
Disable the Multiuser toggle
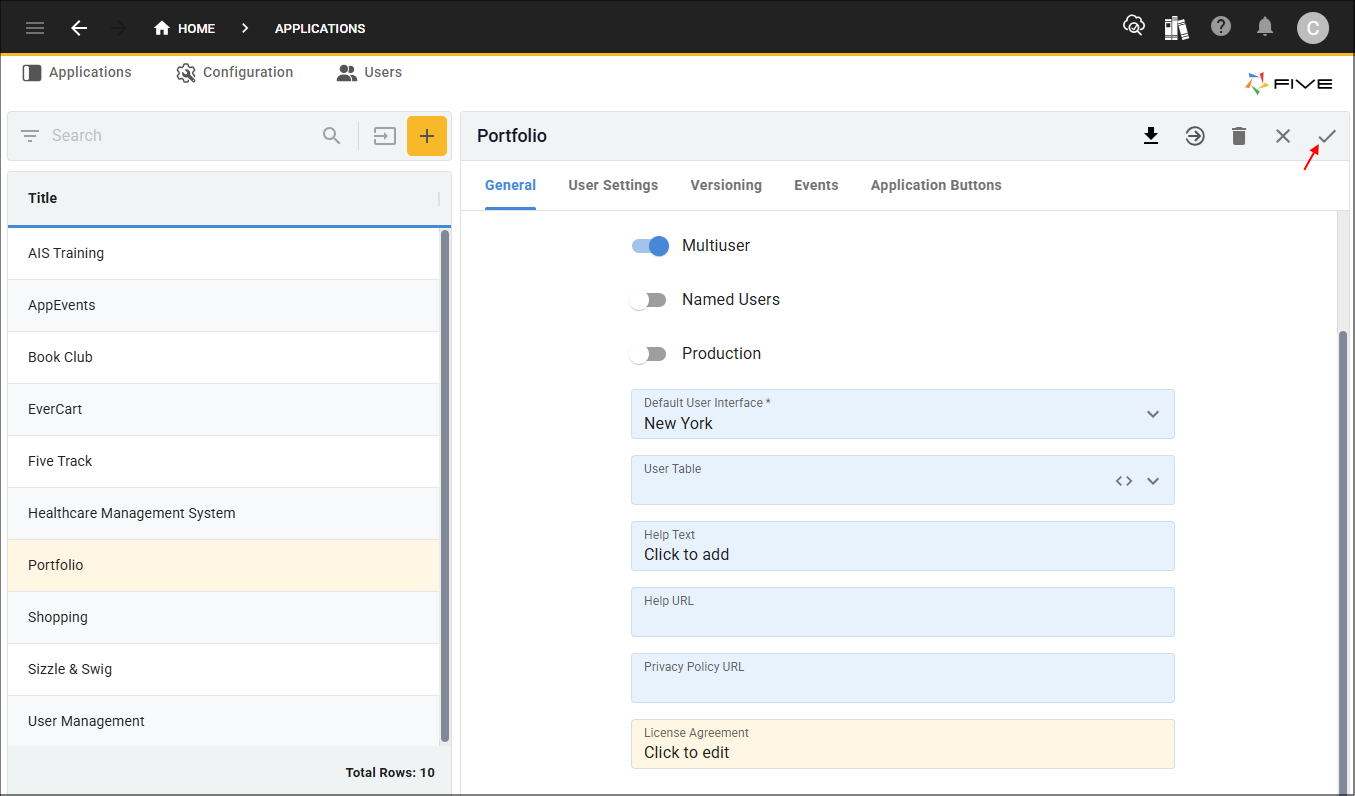pos(650,246)
